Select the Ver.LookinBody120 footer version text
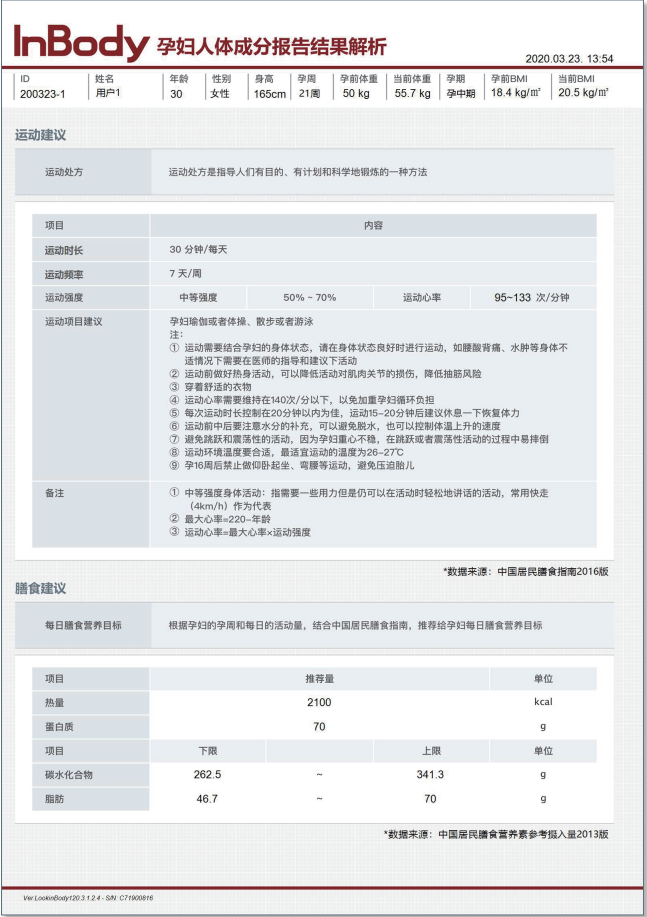The width and height of the screenshot is (647, 917). coord(88,898)
